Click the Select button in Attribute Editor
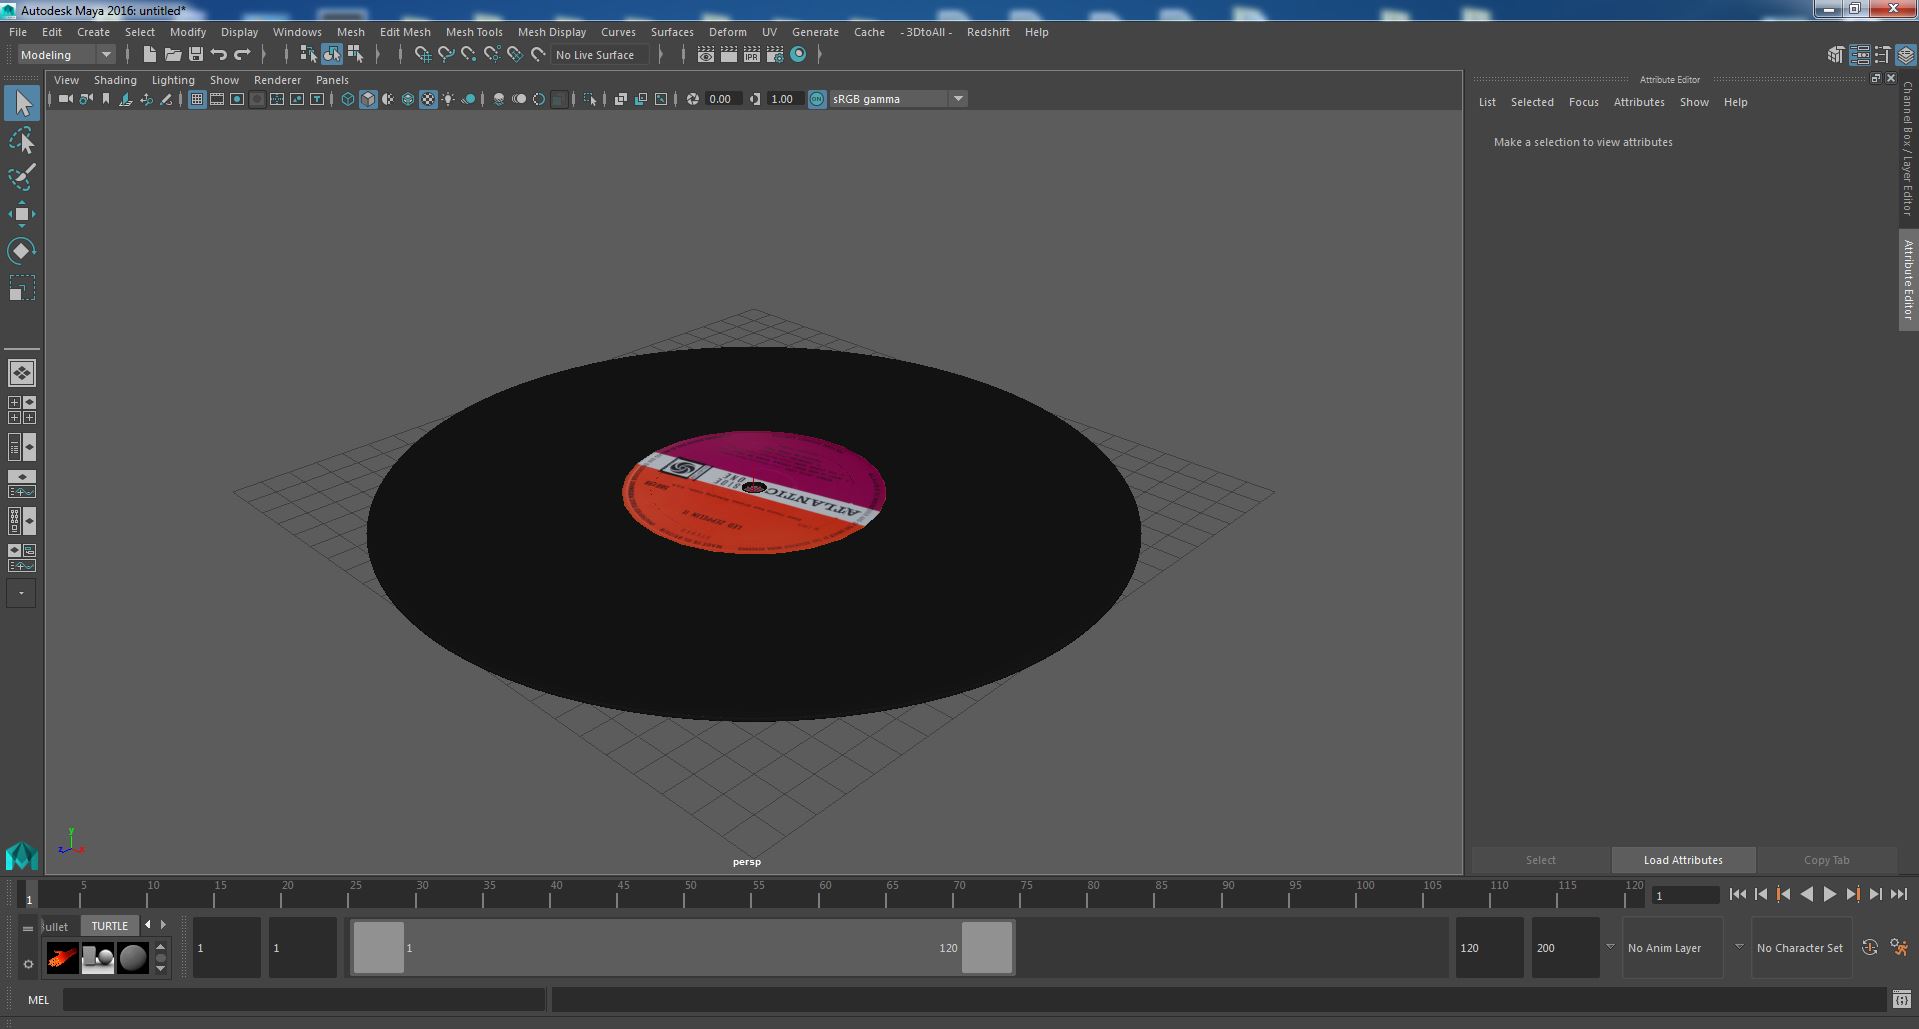Image resolution: width=1919 pixels, height=1029 pixels. coord(1540,860)
